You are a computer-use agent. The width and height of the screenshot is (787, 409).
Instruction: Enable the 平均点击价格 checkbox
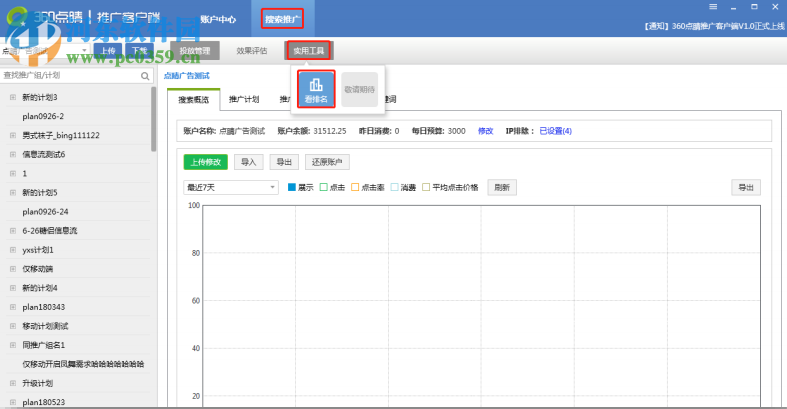pos(426,187)
